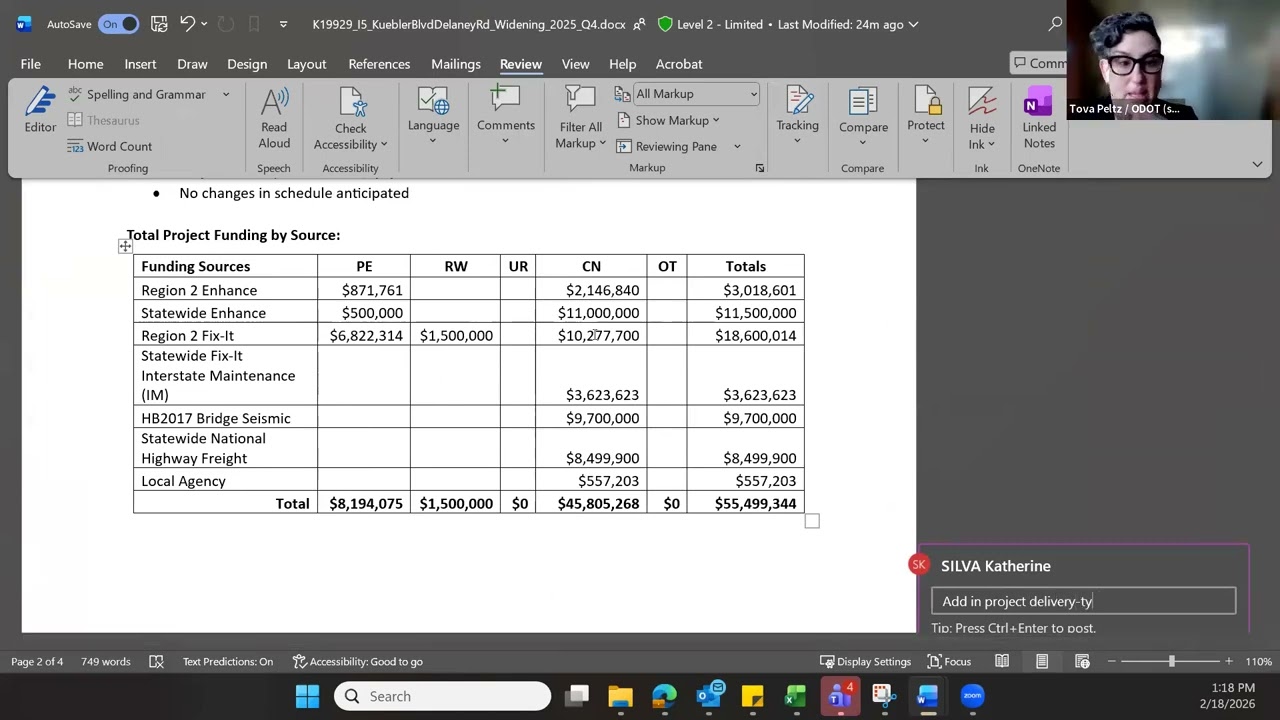
Task: Click the Windows taskbar Search box
Action: pos(442,696)
